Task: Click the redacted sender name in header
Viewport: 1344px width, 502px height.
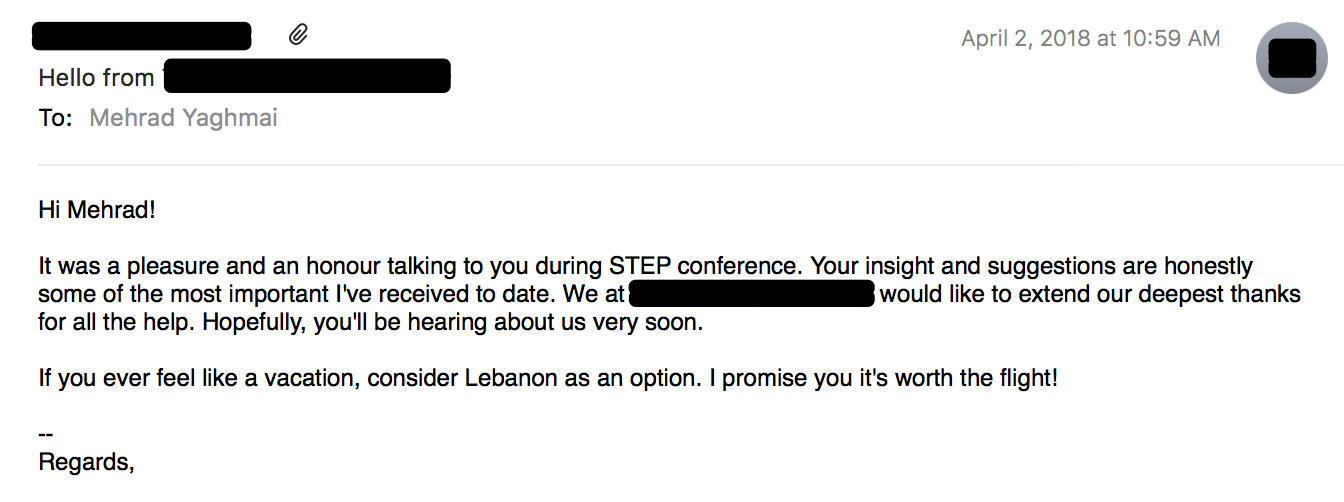Action: [141, 36]
